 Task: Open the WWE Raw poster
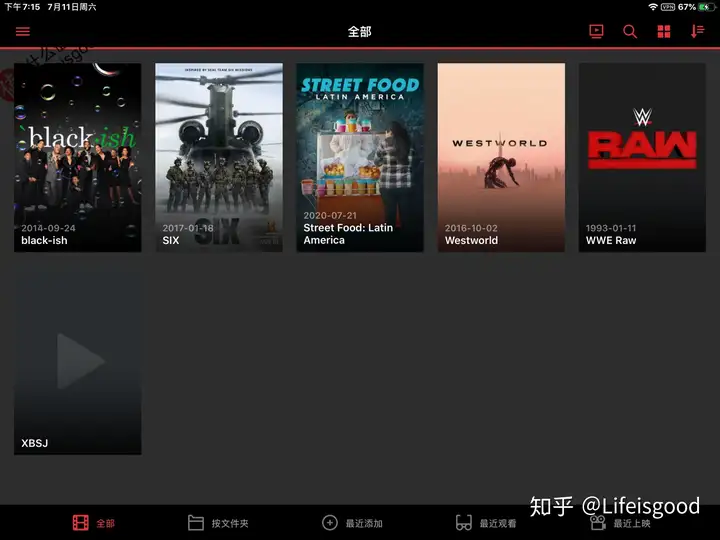click(642, 158)
